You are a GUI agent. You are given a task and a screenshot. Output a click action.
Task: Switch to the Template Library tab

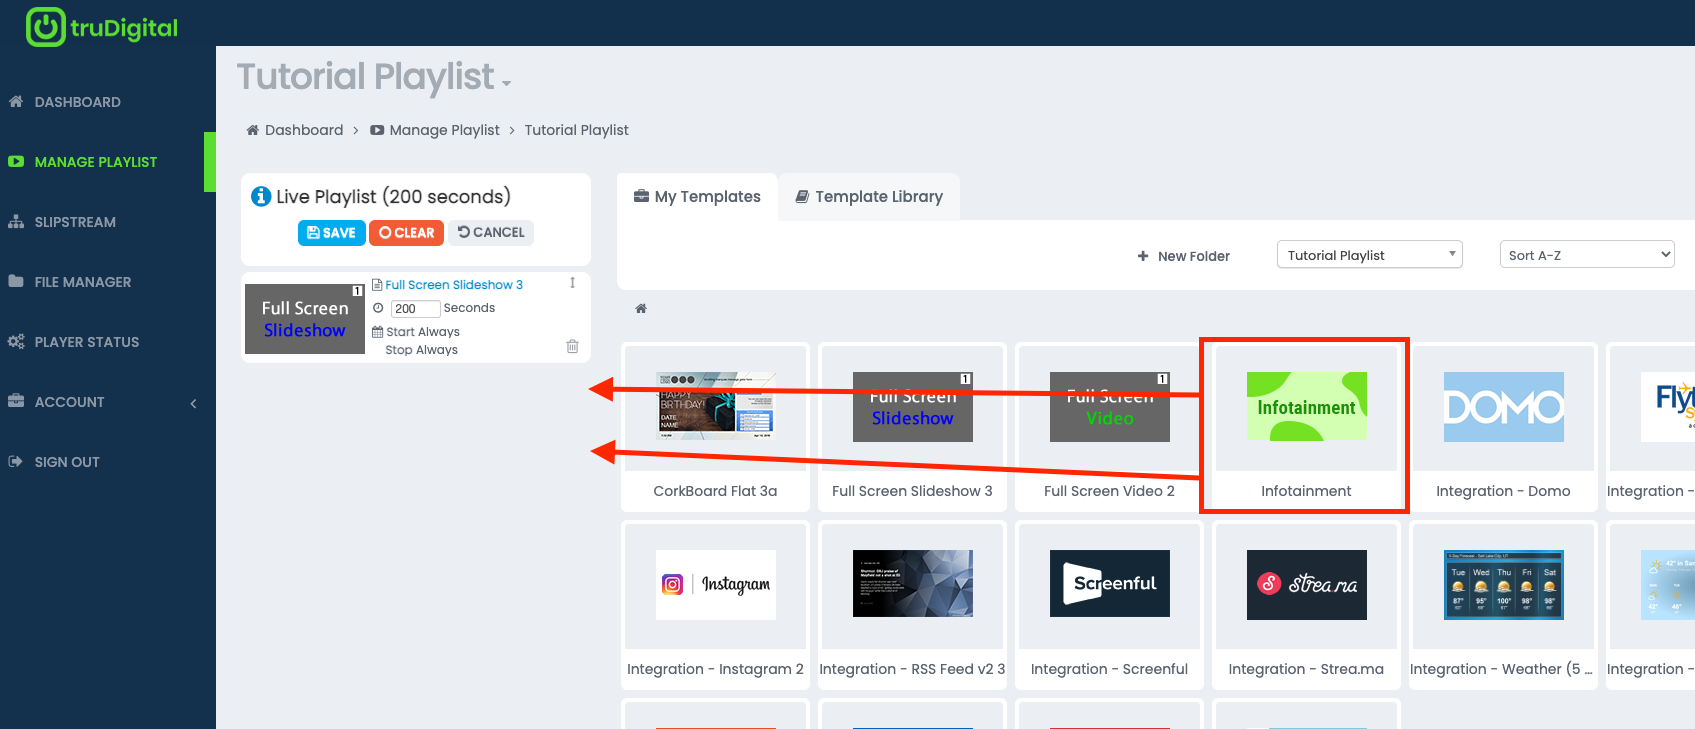[x=869, y=197]
